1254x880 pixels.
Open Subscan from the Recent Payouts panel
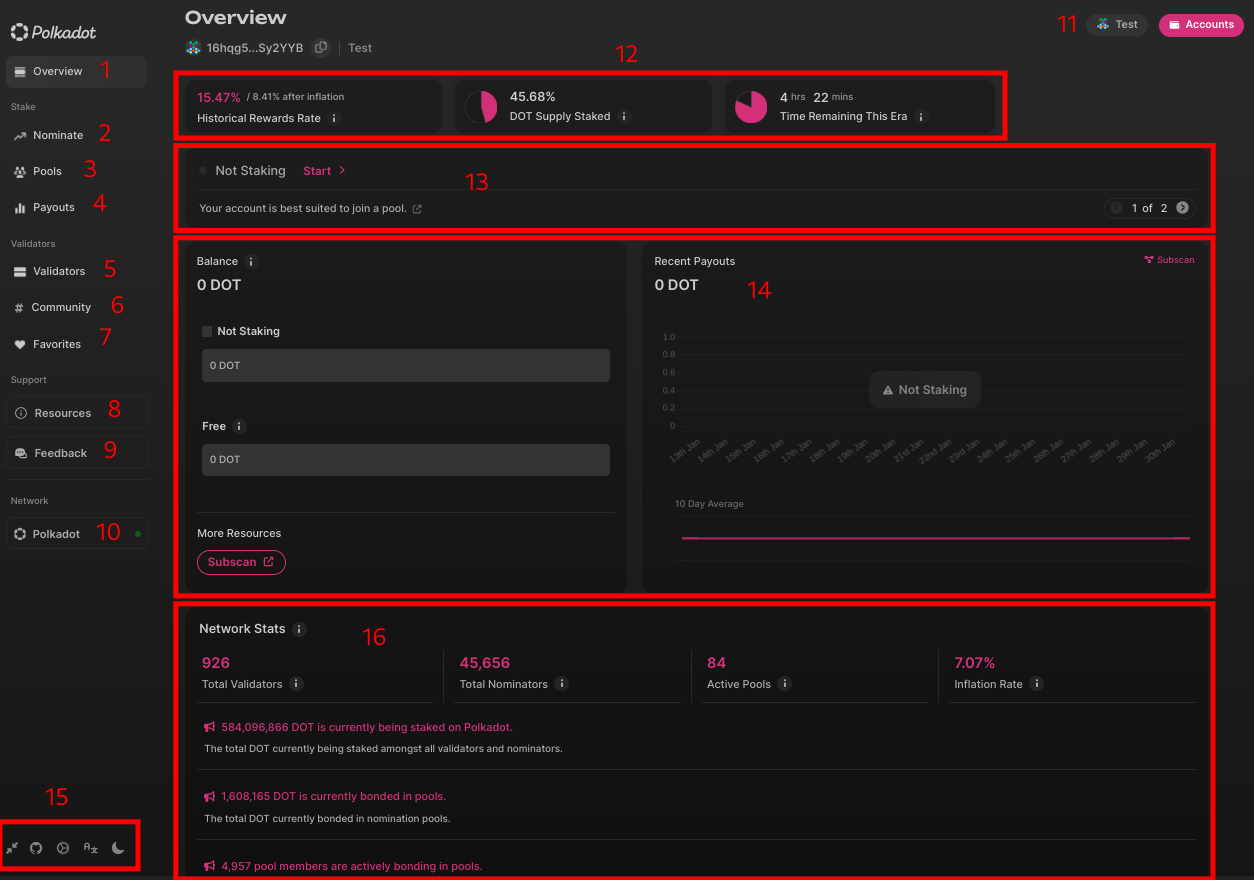click(1169, 260)
